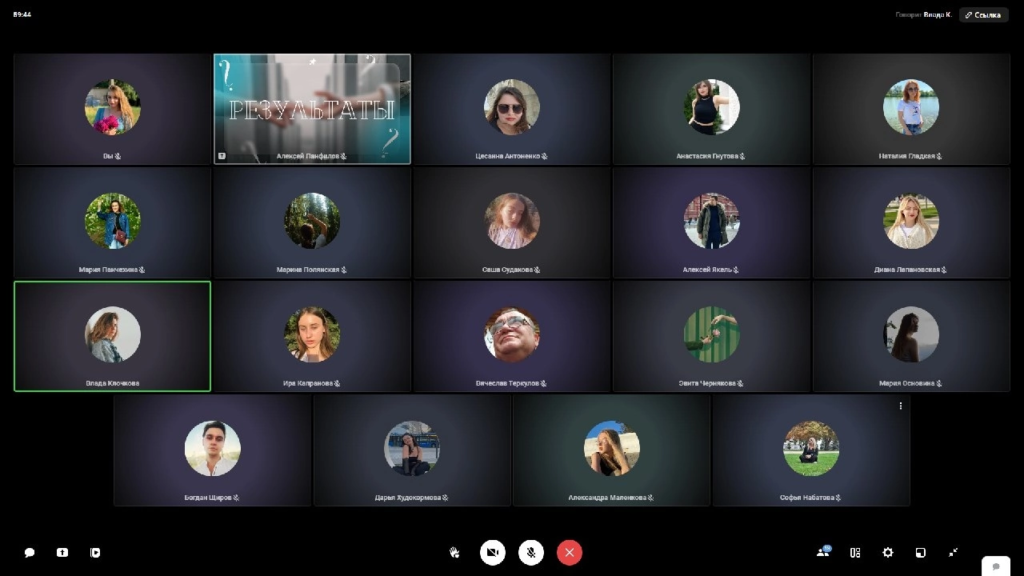The width and height of the screenshot is (1024, 576).
Task: Select Влада Клочкова's highlighted video tile
Action: coord(112,336)
